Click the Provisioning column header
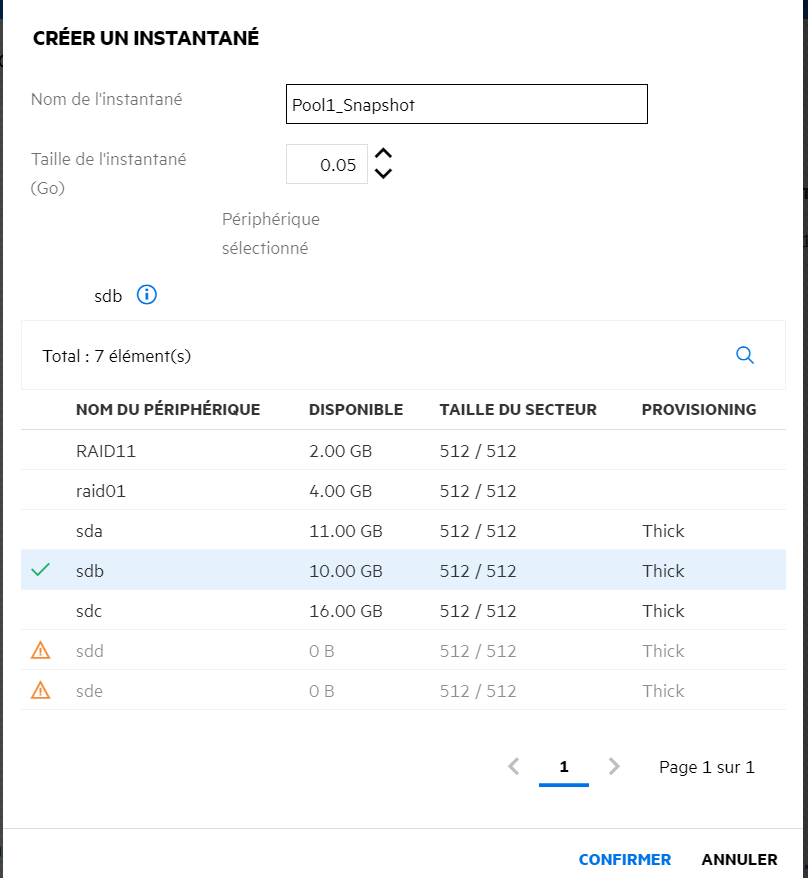Screen dimensions: 808x878 tap(698, 409)
